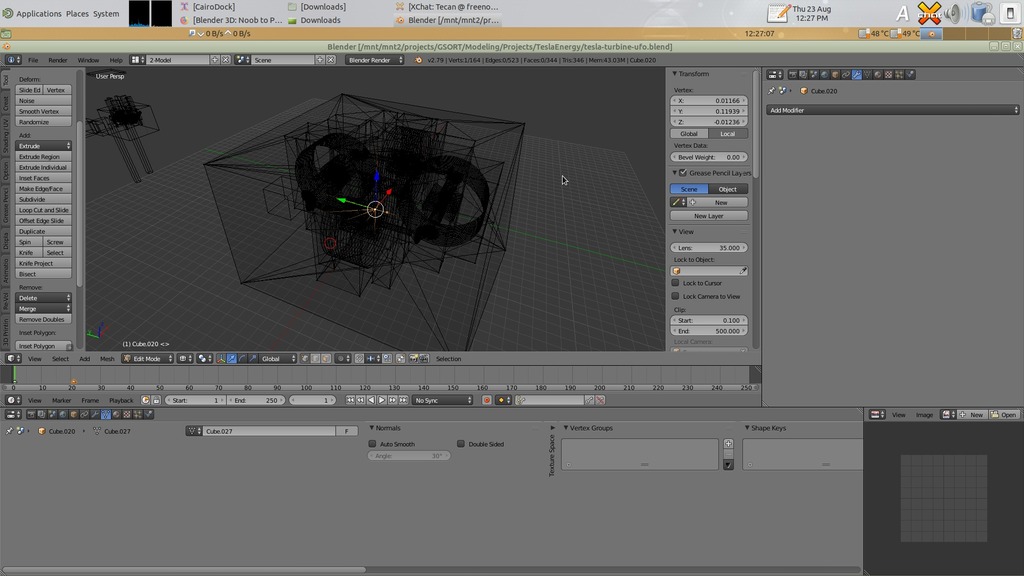This screenshot has height=576, width=1024.
Task: Open the Mesh menu in viewport header
Action: 107,358
